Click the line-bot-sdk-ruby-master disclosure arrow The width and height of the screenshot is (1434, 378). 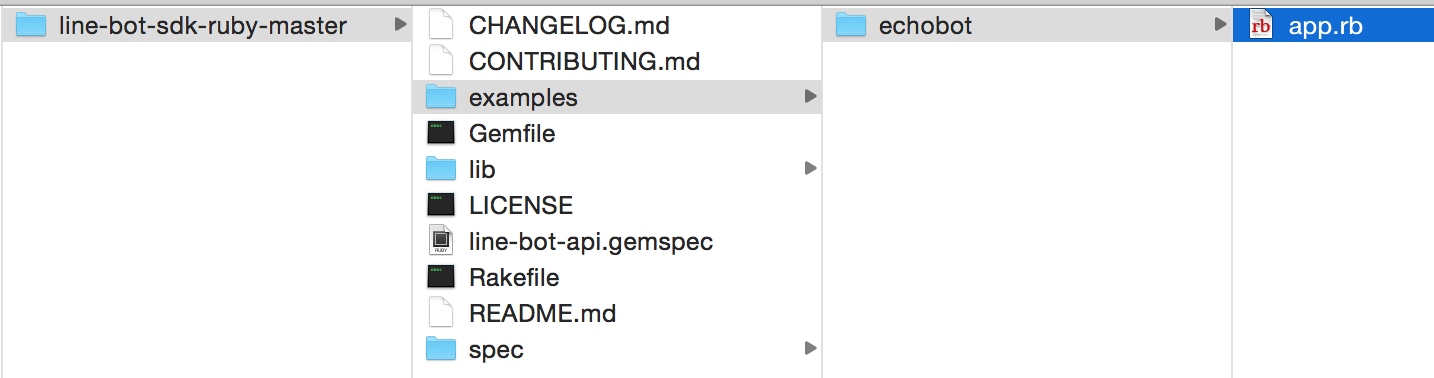(x=401, y=25)
